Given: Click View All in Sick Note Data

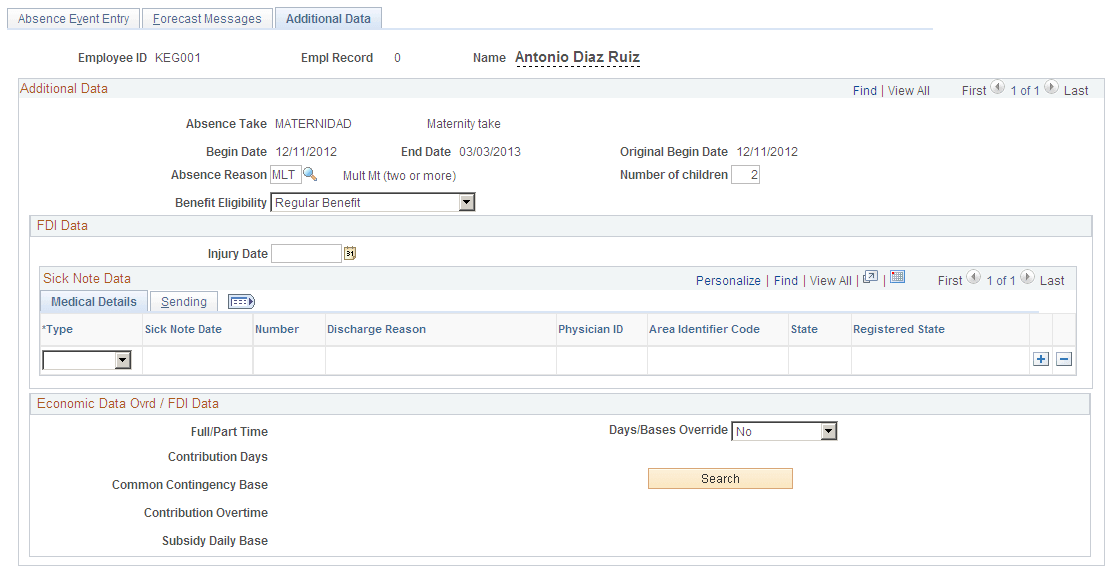Looking at the screenshot, I should point(830,280).
